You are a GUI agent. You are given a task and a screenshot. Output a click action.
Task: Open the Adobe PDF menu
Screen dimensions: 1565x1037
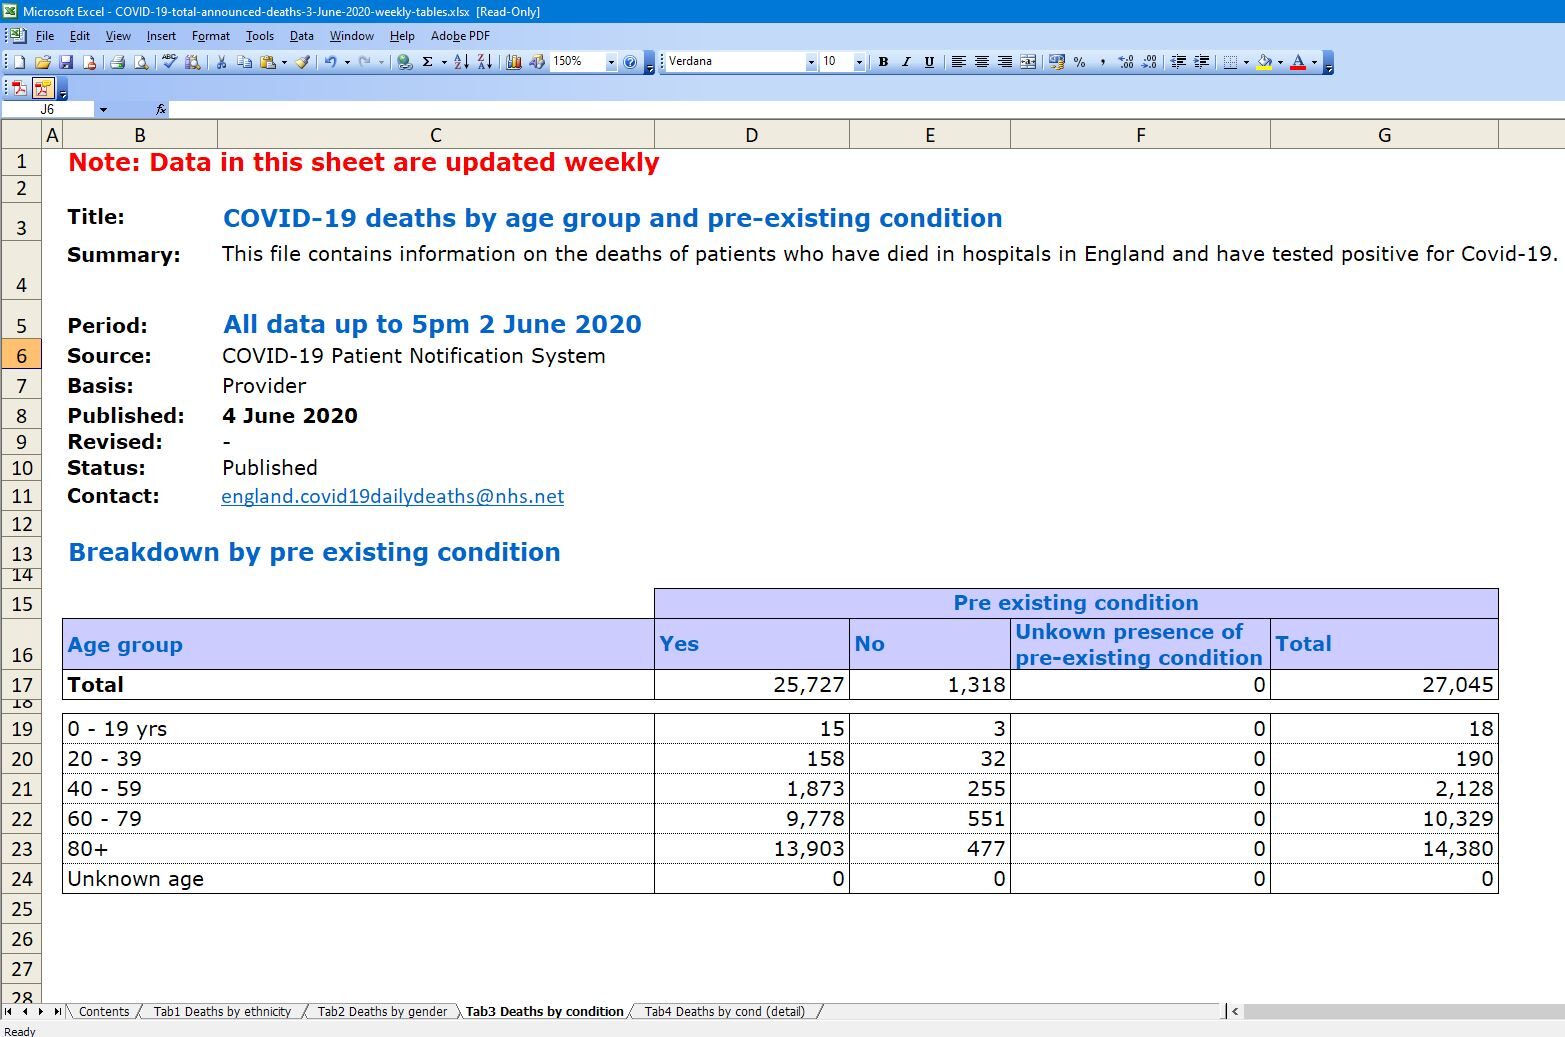[x=460, y=36]
